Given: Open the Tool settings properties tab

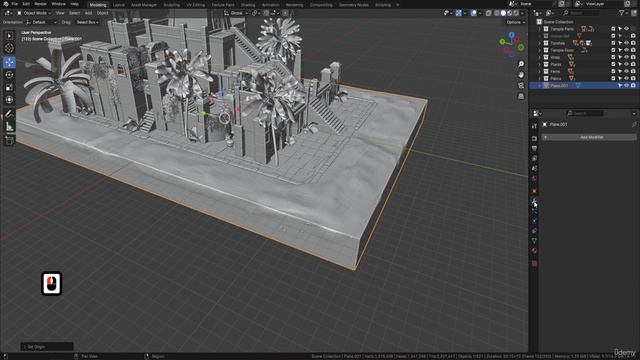Looking at the screenshot, I should (534, 126).
